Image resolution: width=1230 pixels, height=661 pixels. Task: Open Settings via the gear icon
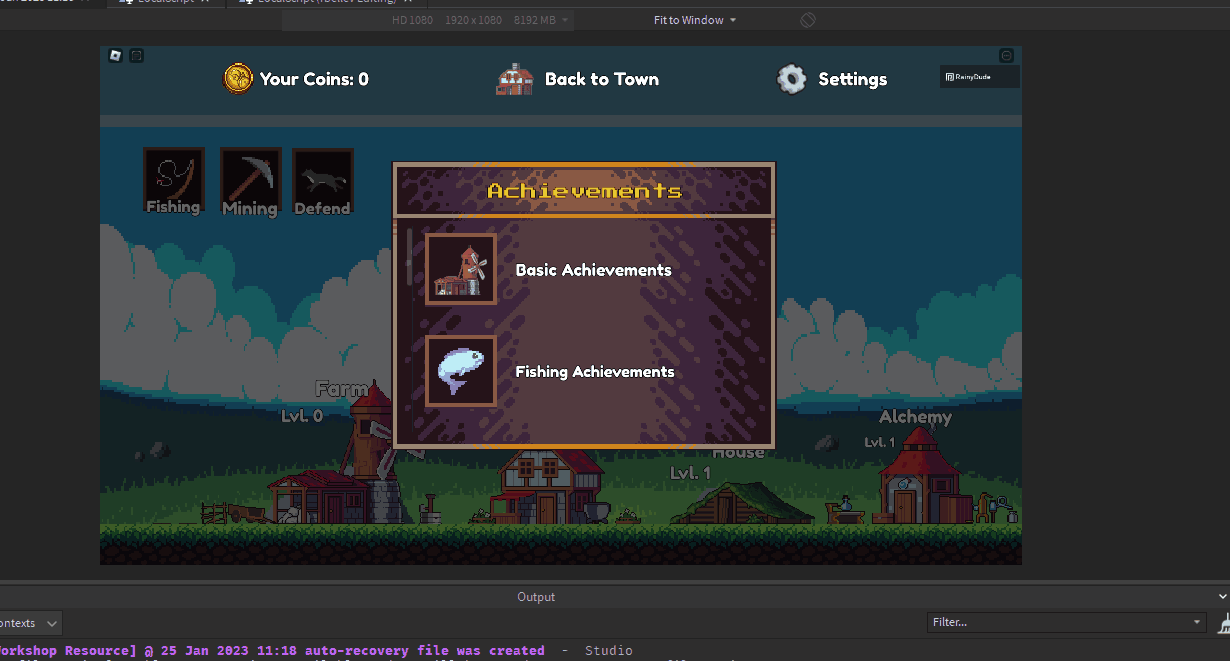791,79
